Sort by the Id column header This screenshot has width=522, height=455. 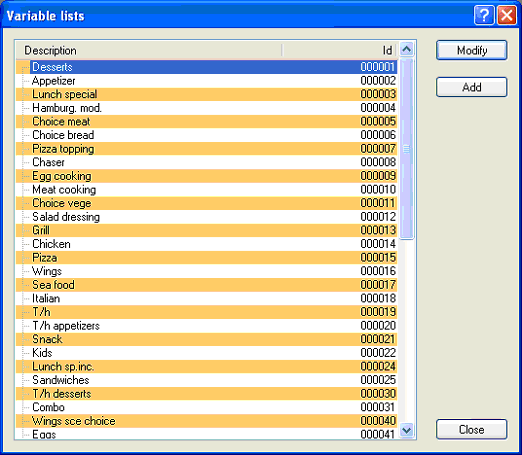pos(340,50)
